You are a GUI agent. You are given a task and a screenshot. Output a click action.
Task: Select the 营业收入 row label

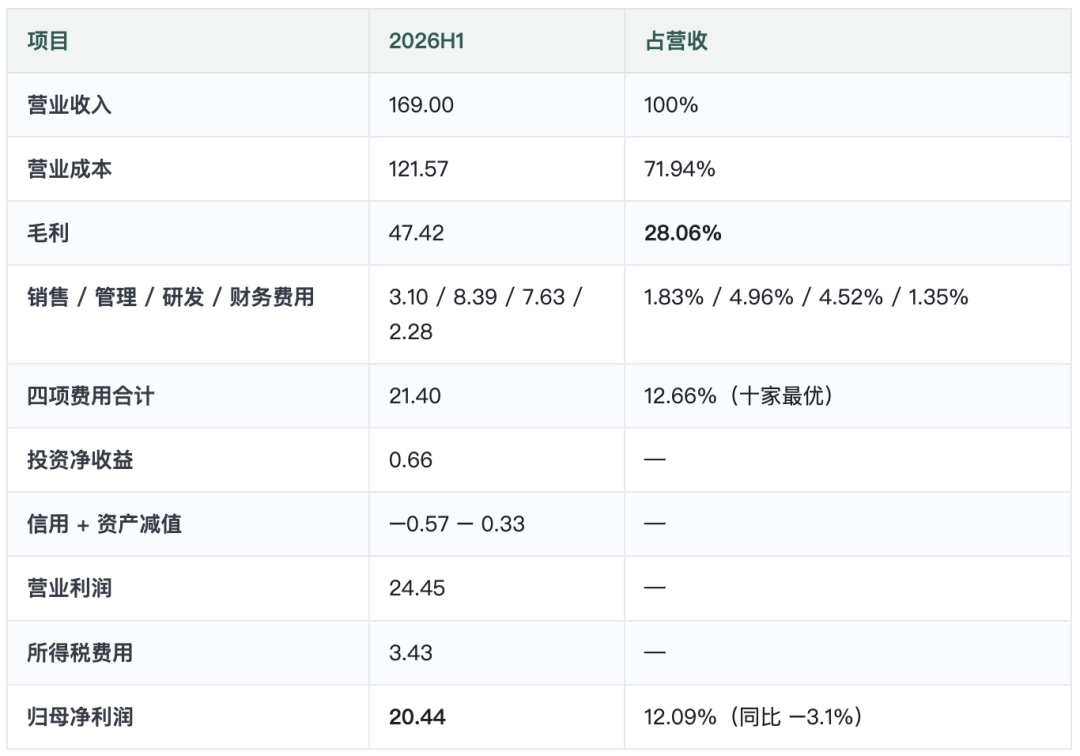69,105
